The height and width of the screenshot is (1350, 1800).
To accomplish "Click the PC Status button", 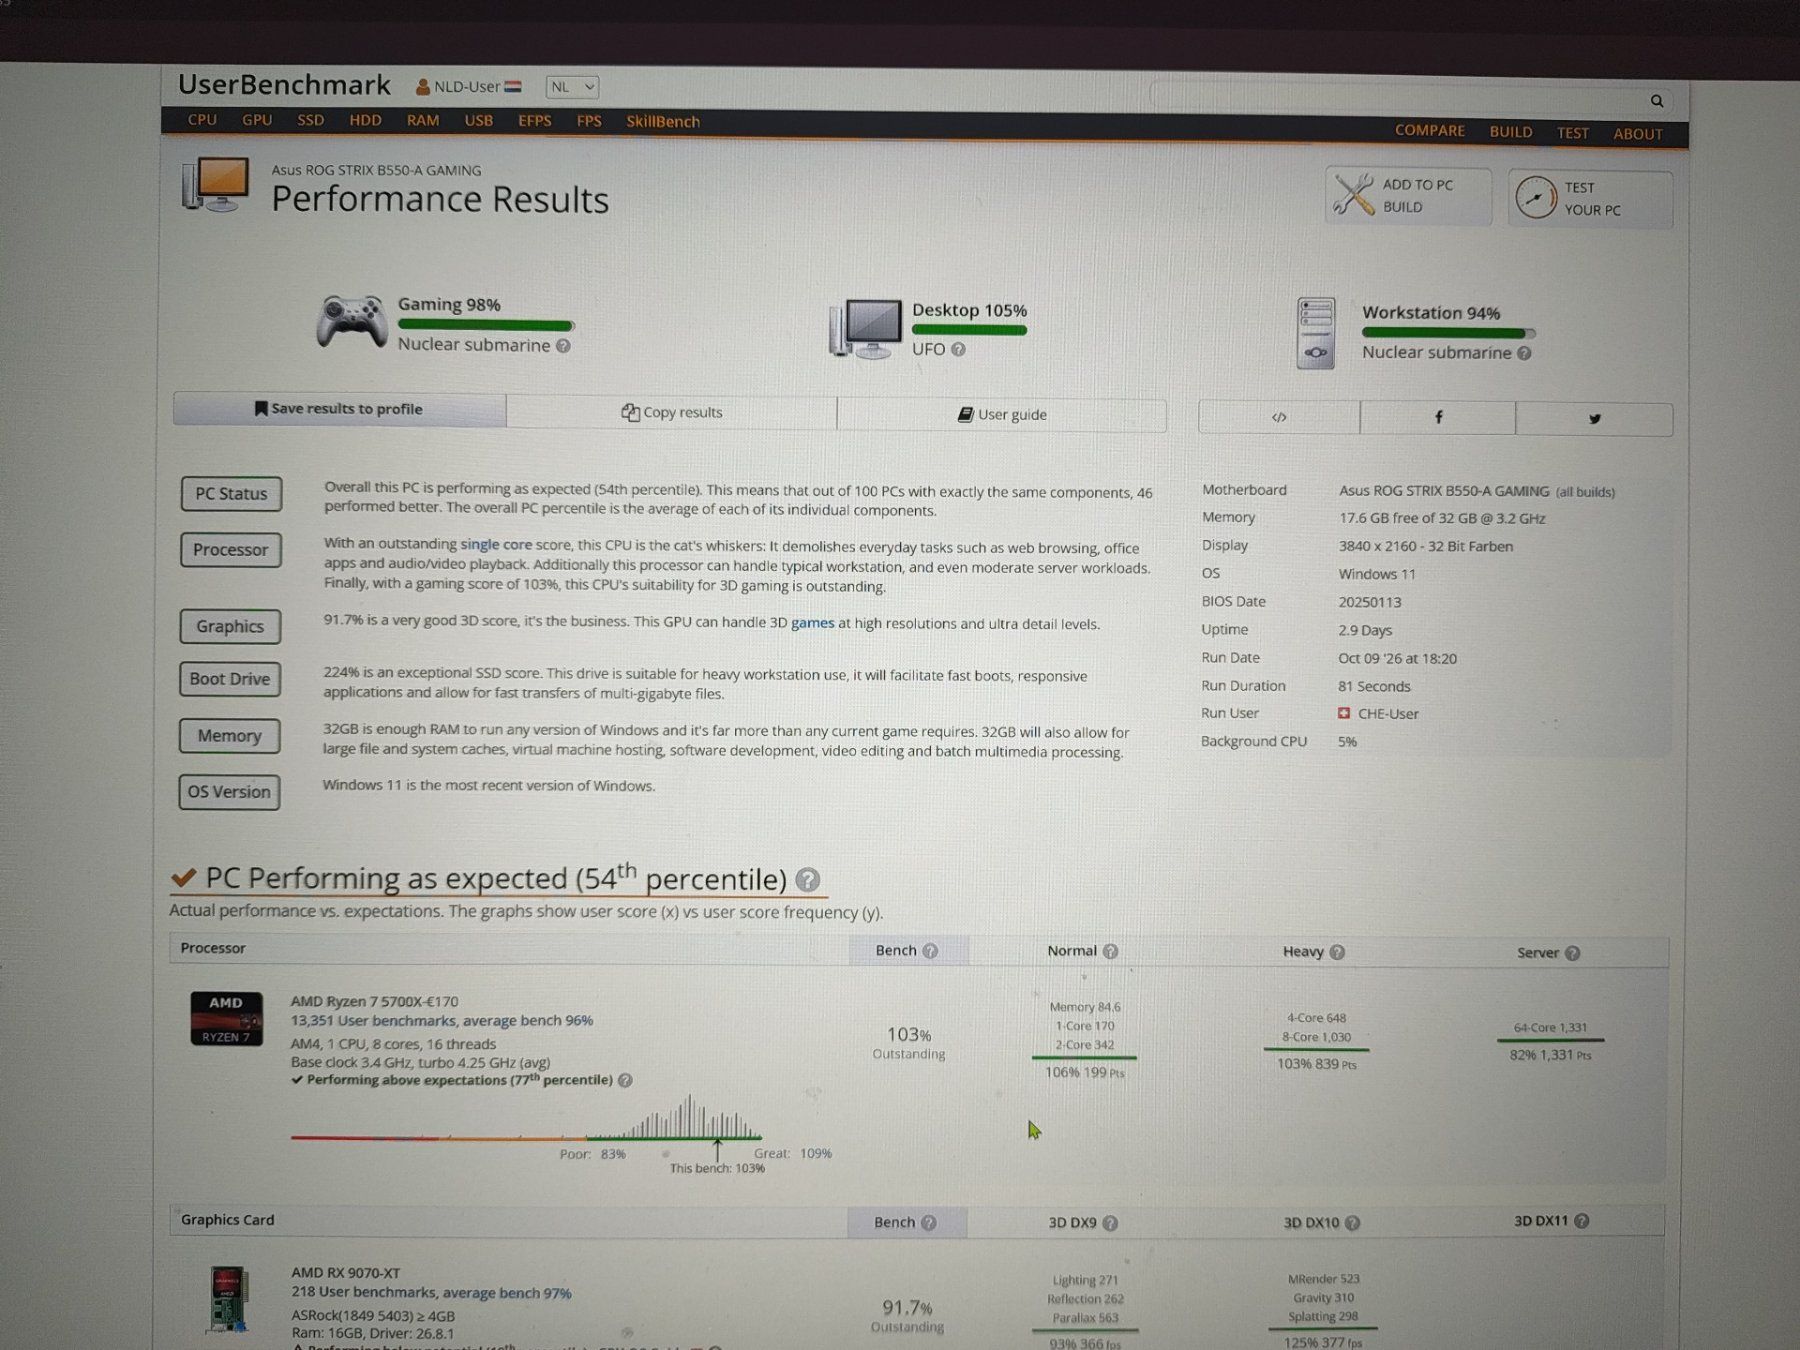I will pos(231,494).
